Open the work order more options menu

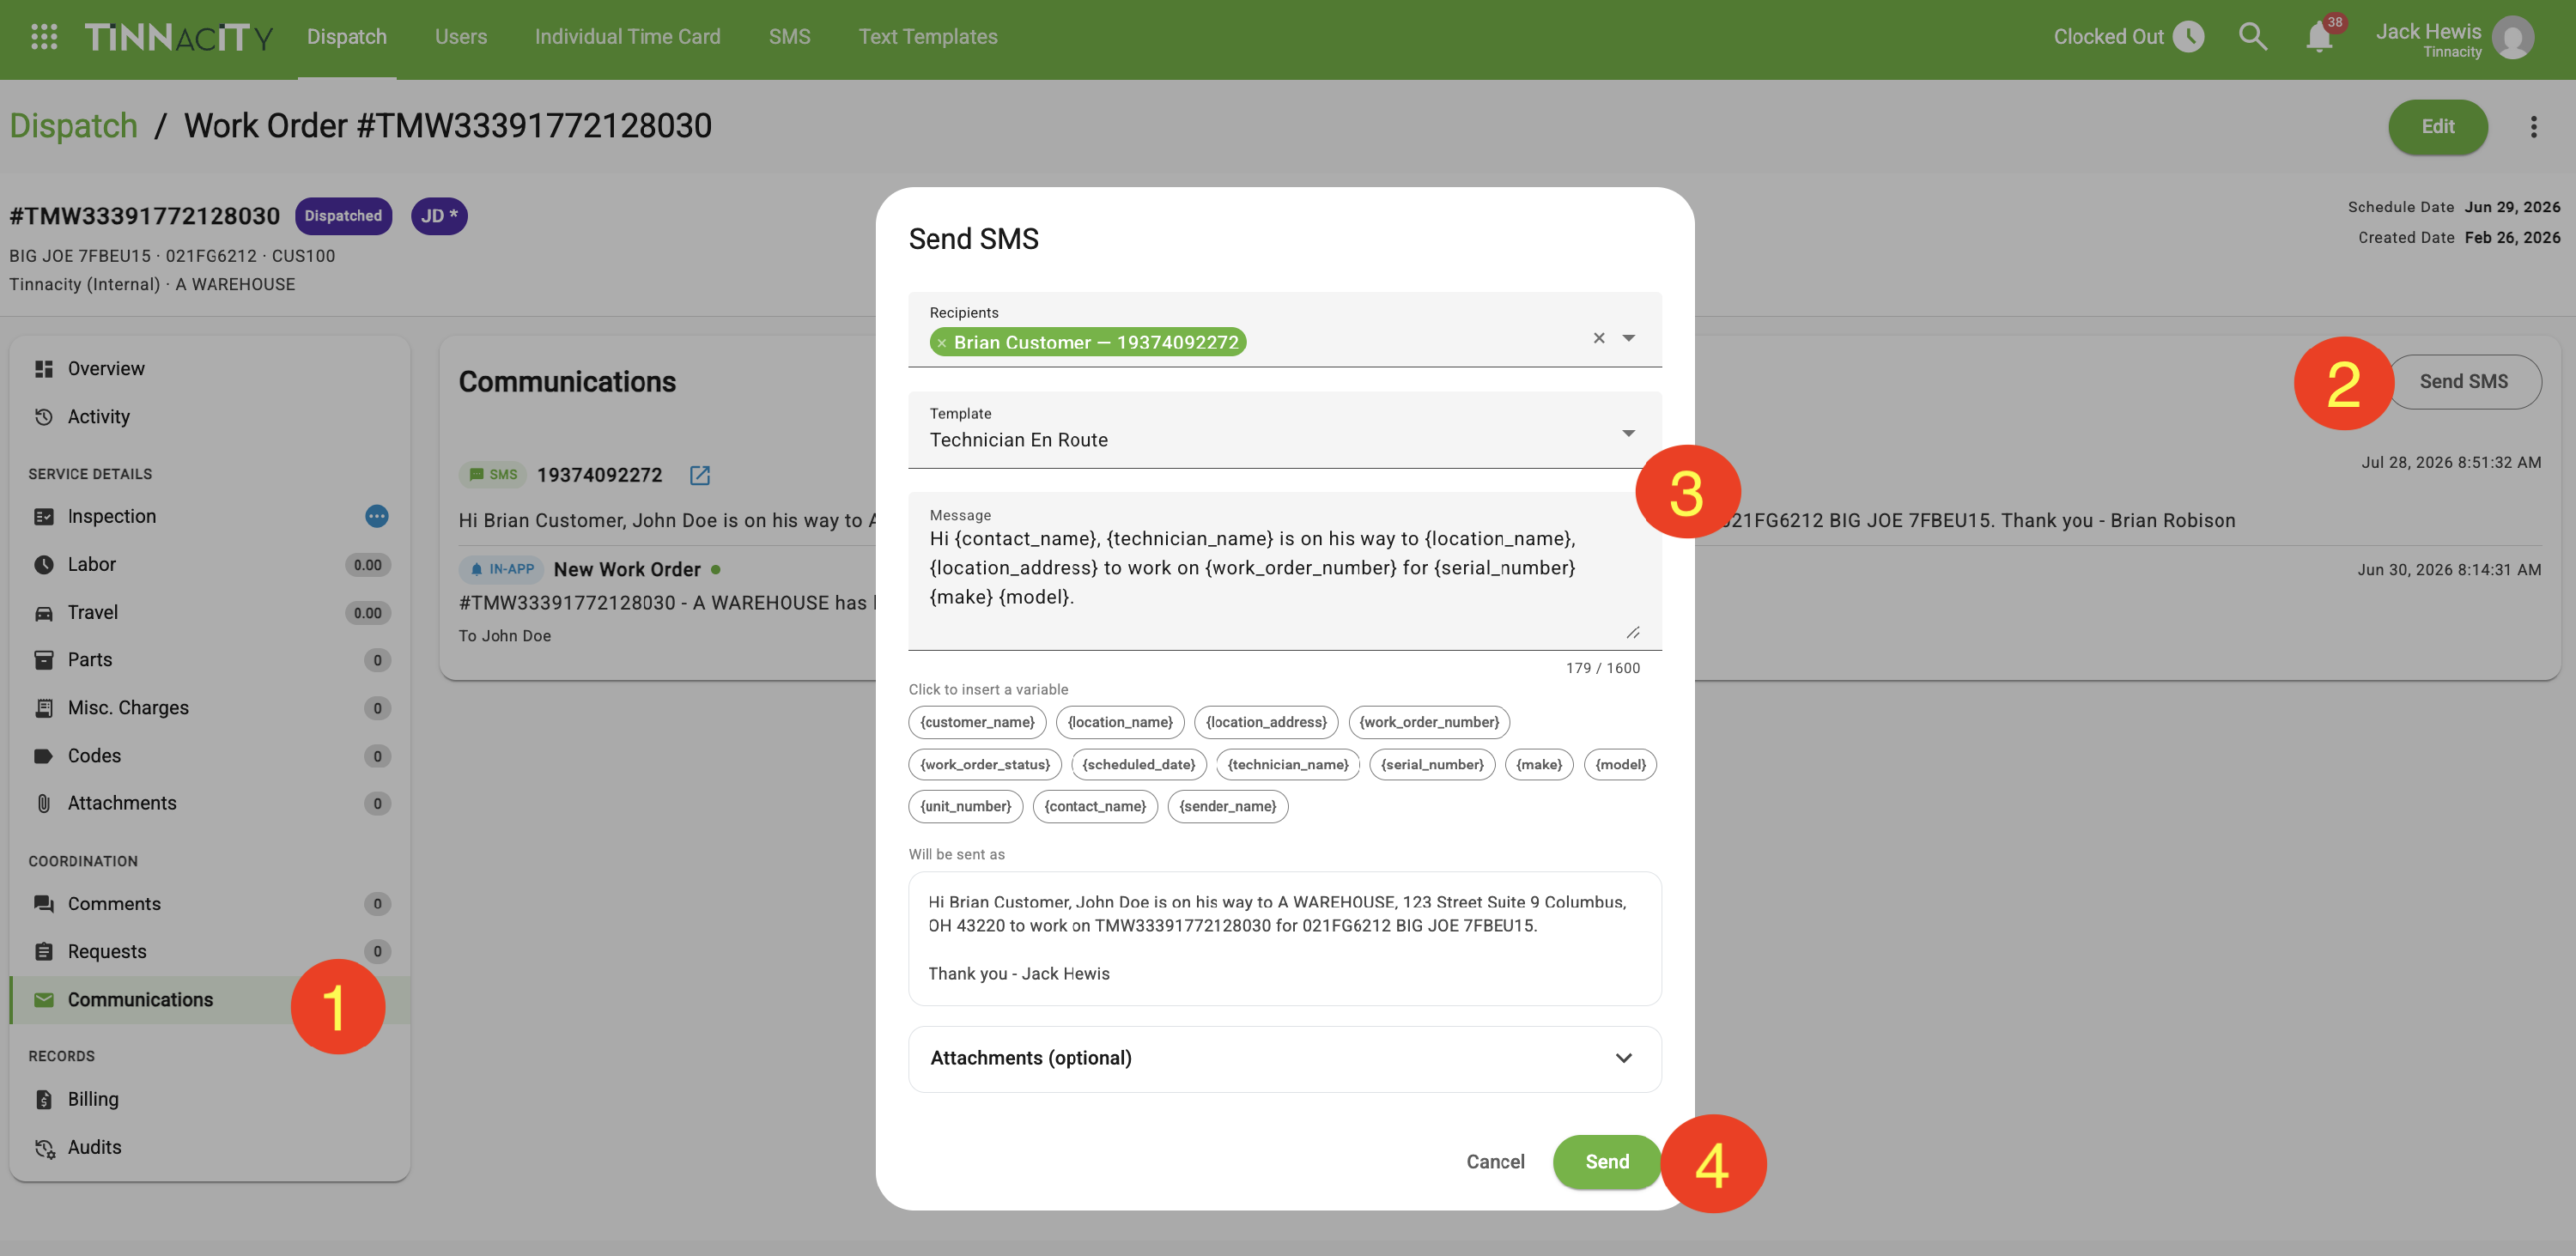[2533, 127]
